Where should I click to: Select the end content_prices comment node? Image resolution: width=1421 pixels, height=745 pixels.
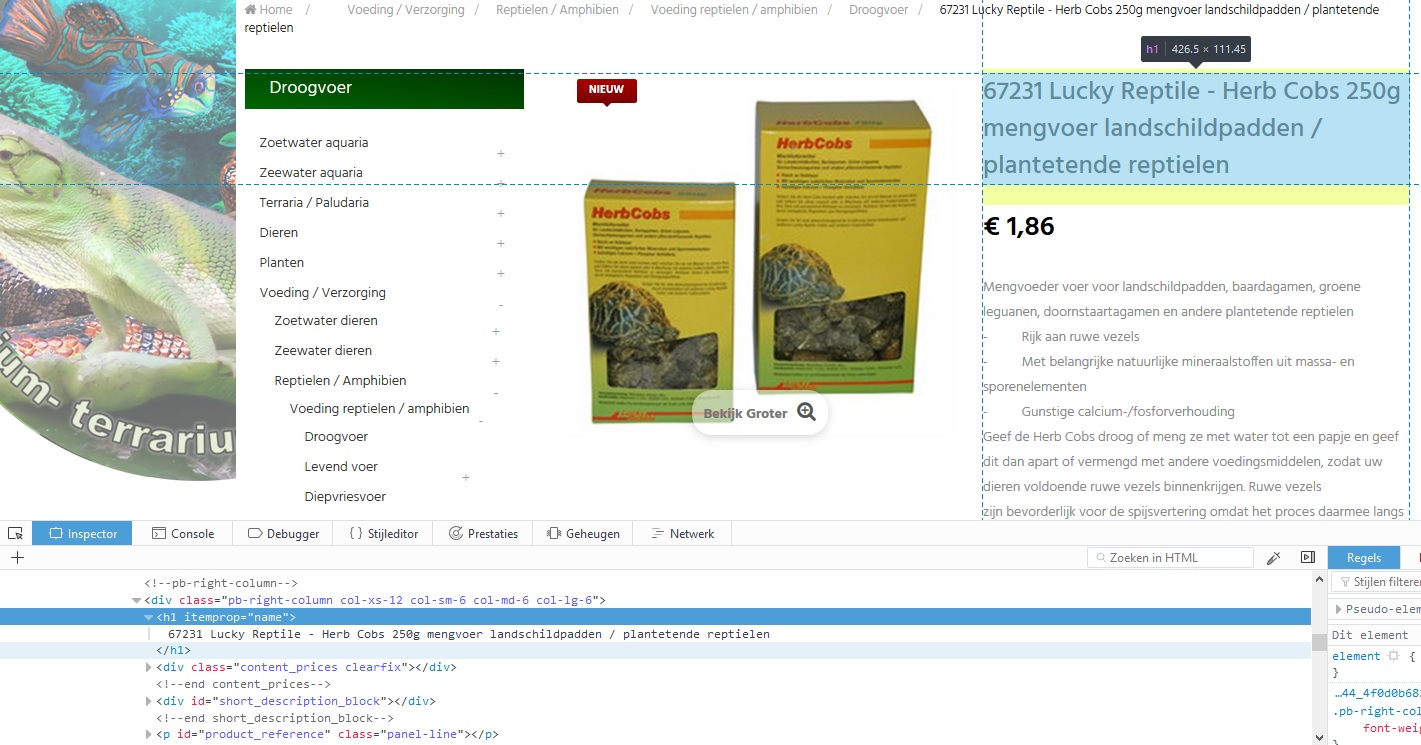[x=243, y=684]
